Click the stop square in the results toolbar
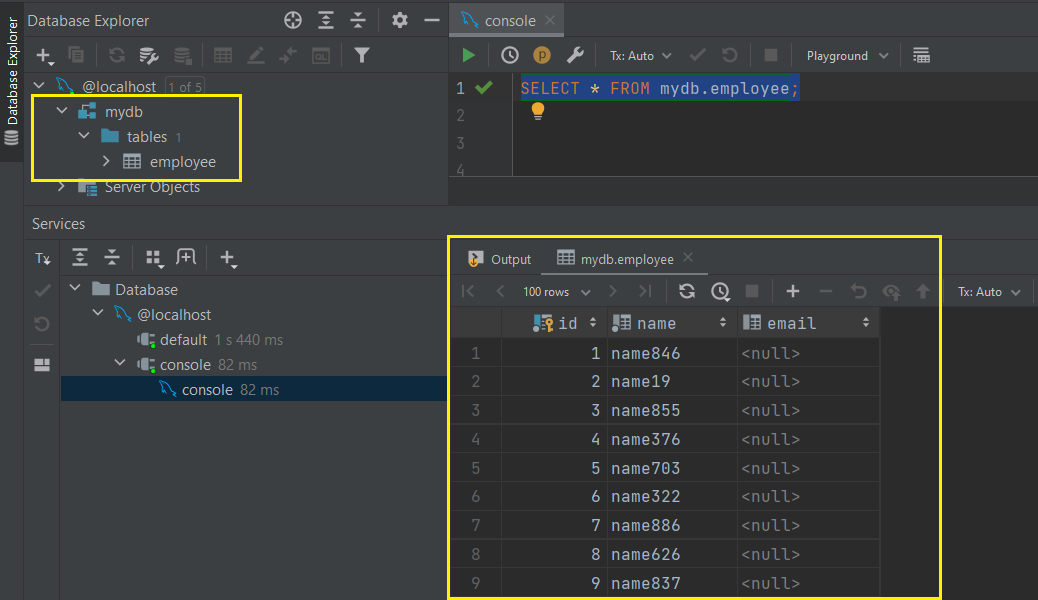 752,291
